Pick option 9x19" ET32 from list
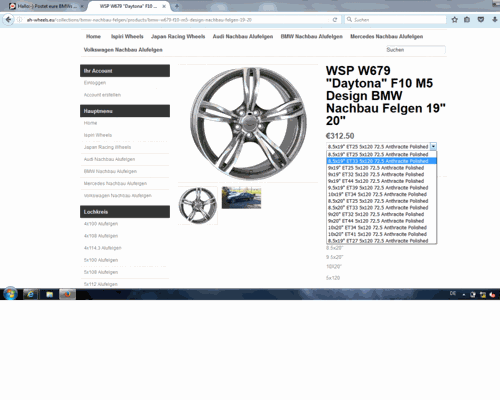Image resolution: width=500 pixels, height=400 pixels. (381, 174)
